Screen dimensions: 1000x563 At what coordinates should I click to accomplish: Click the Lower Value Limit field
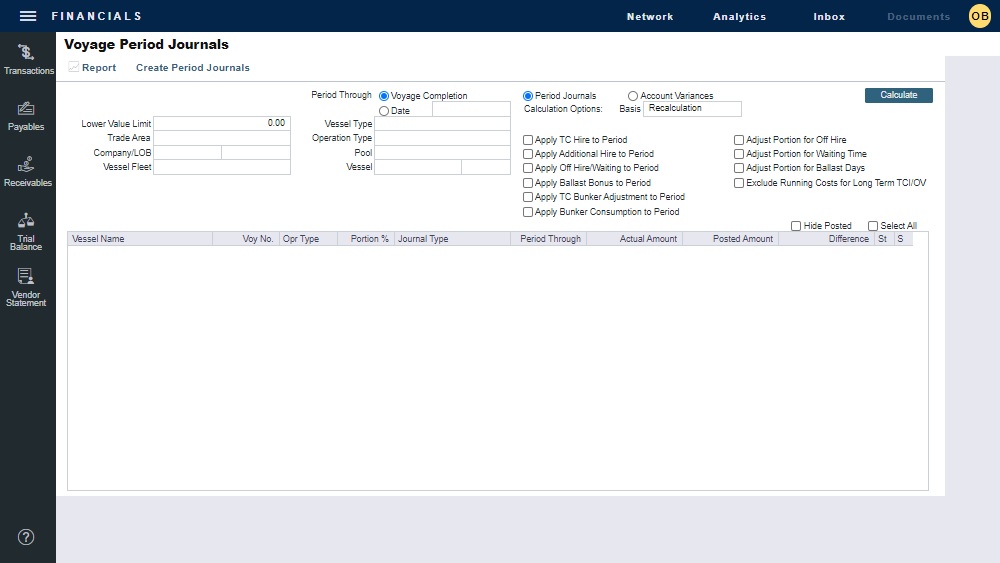pyautogui.click(x=221, y=124)
